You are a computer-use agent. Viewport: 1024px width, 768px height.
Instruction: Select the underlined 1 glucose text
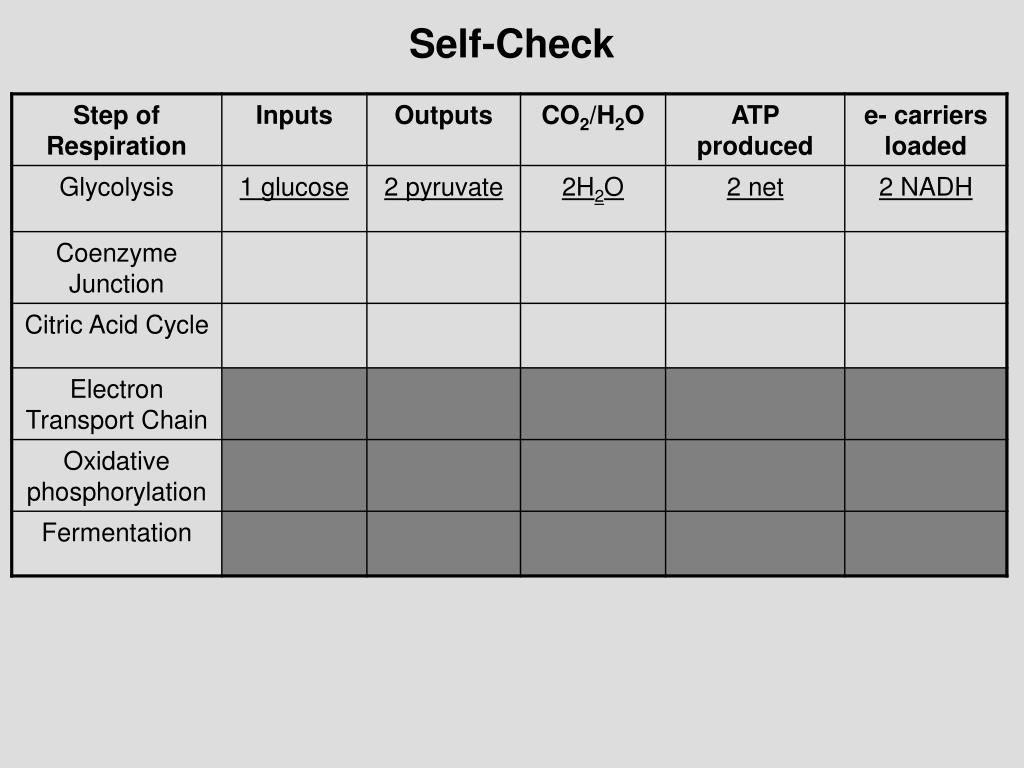[x=294, y=188]
